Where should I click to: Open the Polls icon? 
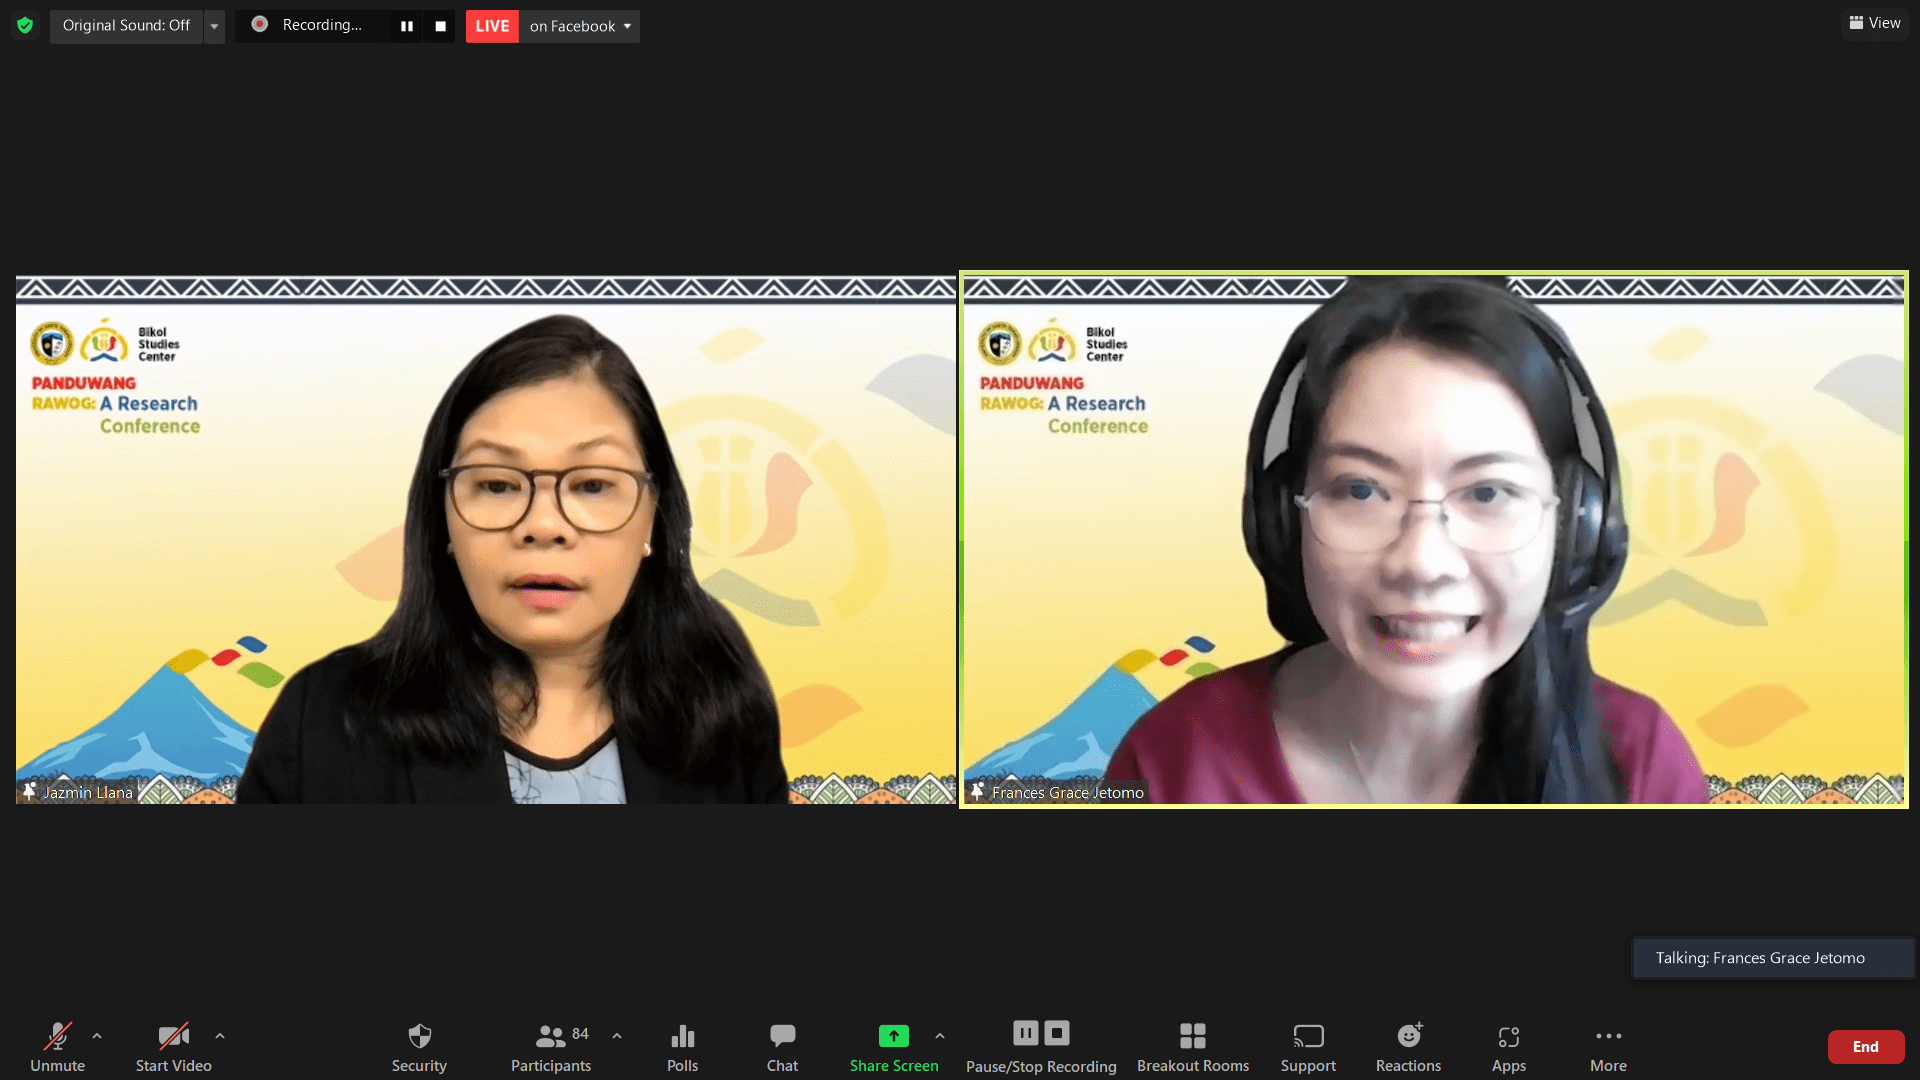[x=682, y=1046]
